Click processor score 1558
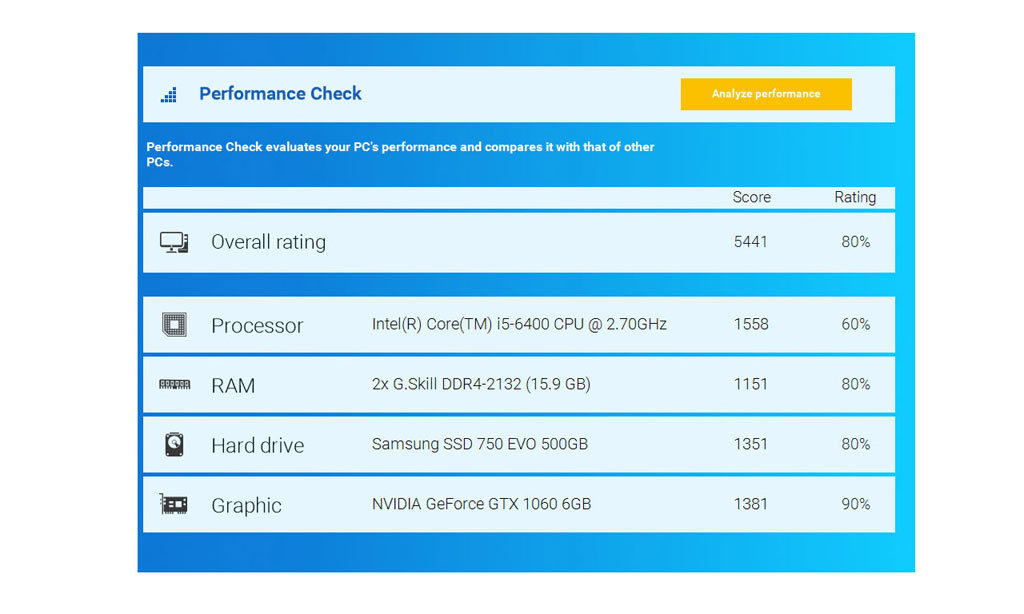1024x614 pixels. click(x=751, y=324)
